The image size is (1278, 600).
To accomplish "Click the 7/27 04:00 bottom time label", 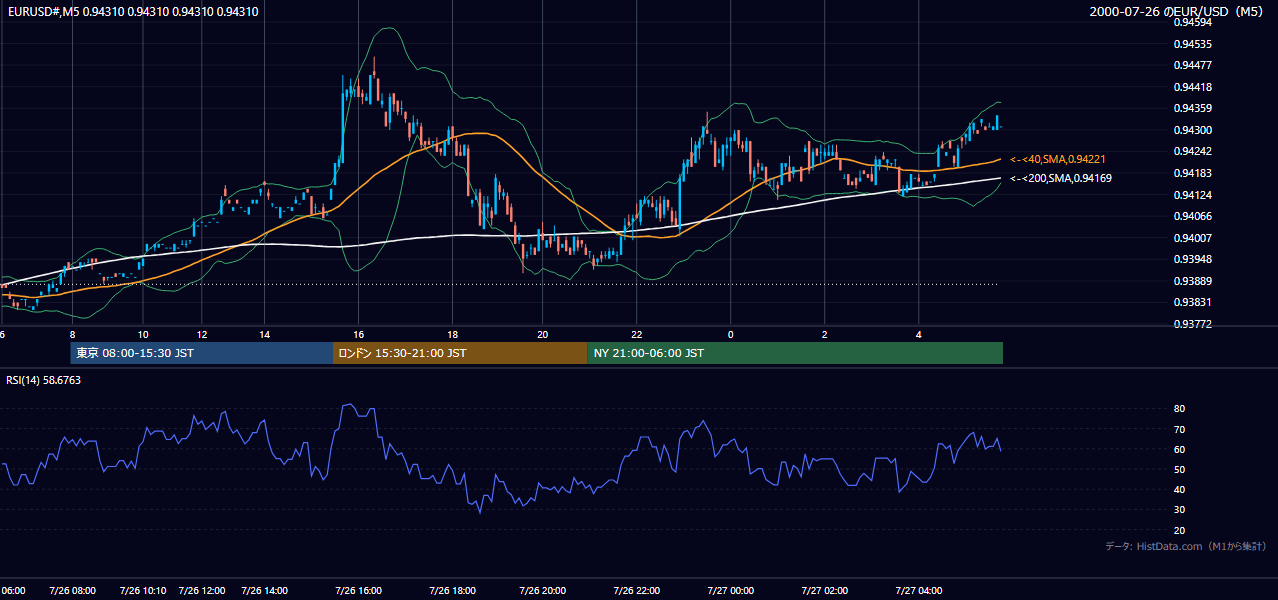I will tap(918, 591).
